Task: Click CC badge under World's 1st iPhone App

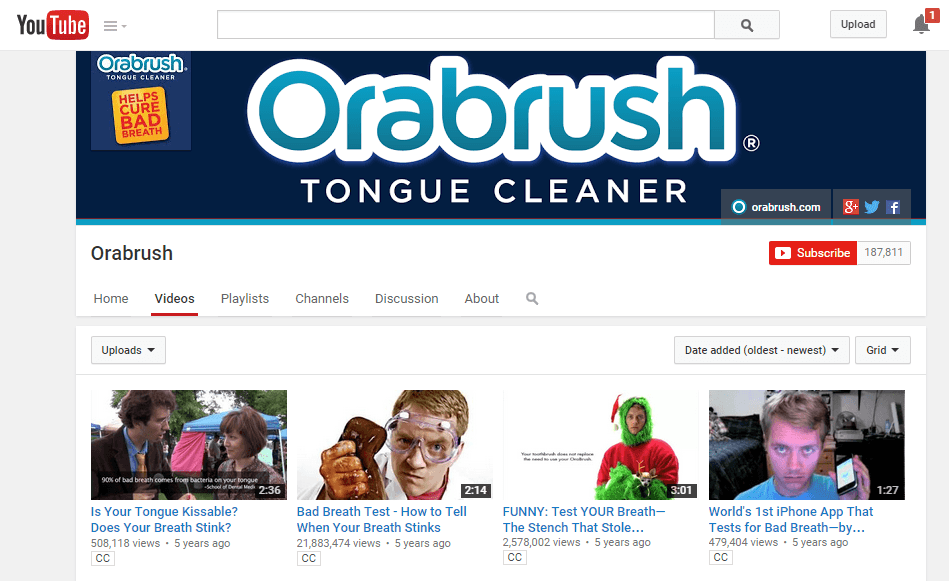Action: 720,557
